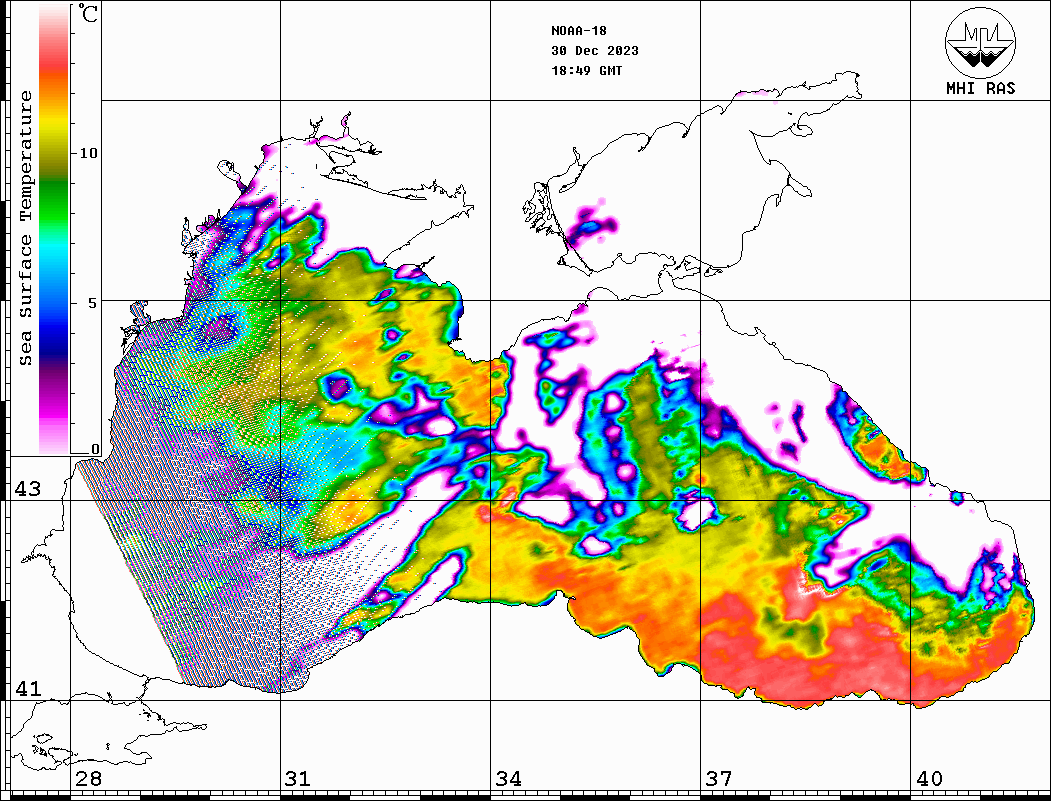Pick the red top of temperature color bar
1051x801 pixels.
pos(54,64)
